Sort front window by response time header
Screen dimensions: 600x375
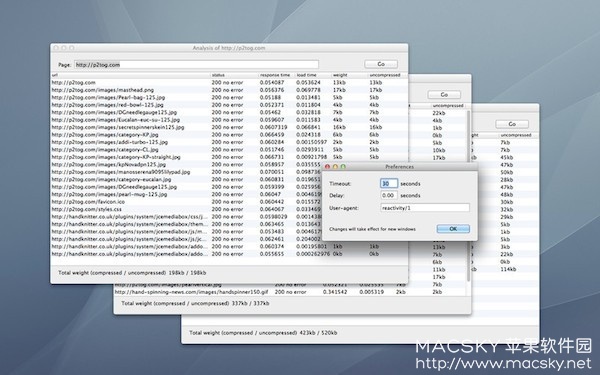[x=276, y=75]
